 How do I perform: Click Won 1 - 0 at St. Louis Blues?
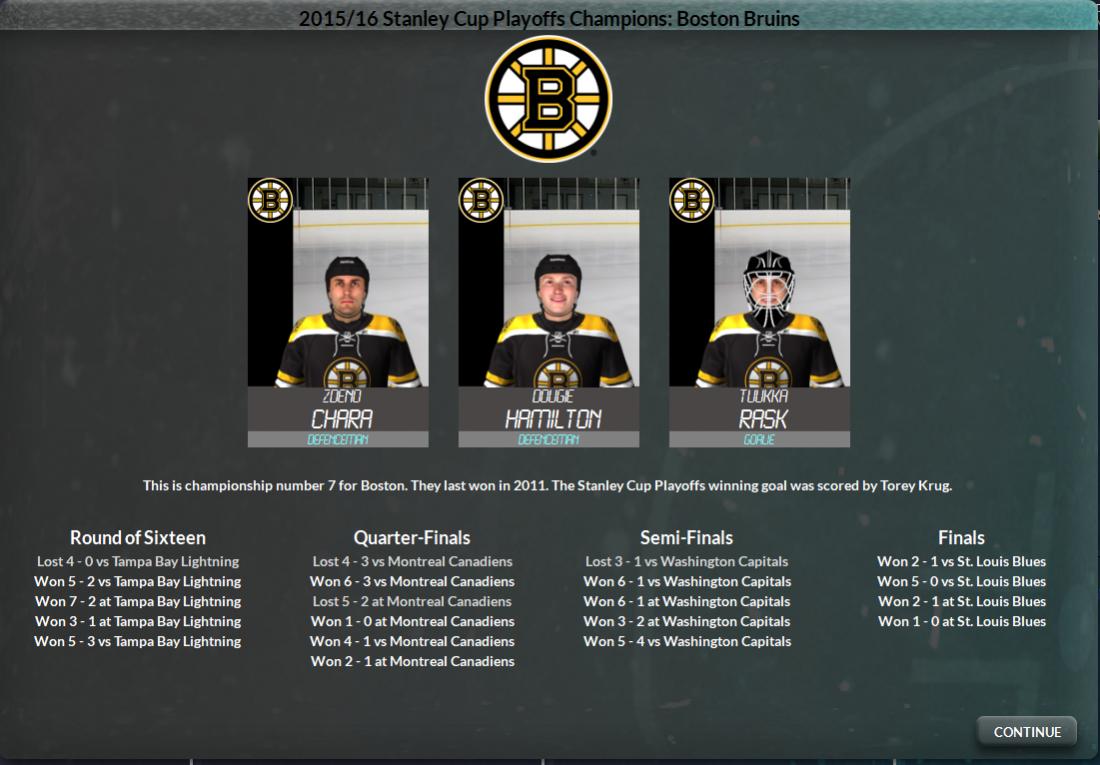click(x=961, y=621)
